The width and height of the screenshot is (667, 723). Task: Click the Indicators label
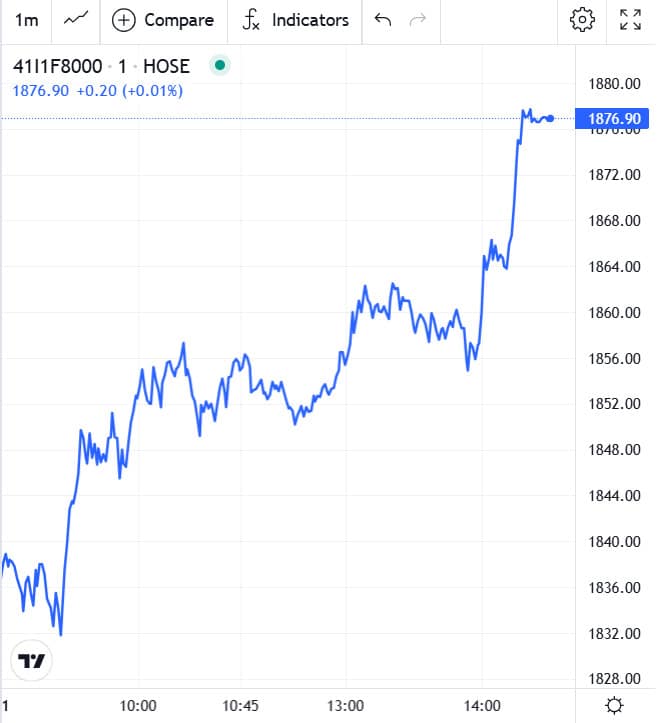pyautogui.click(x=310, y=20)
